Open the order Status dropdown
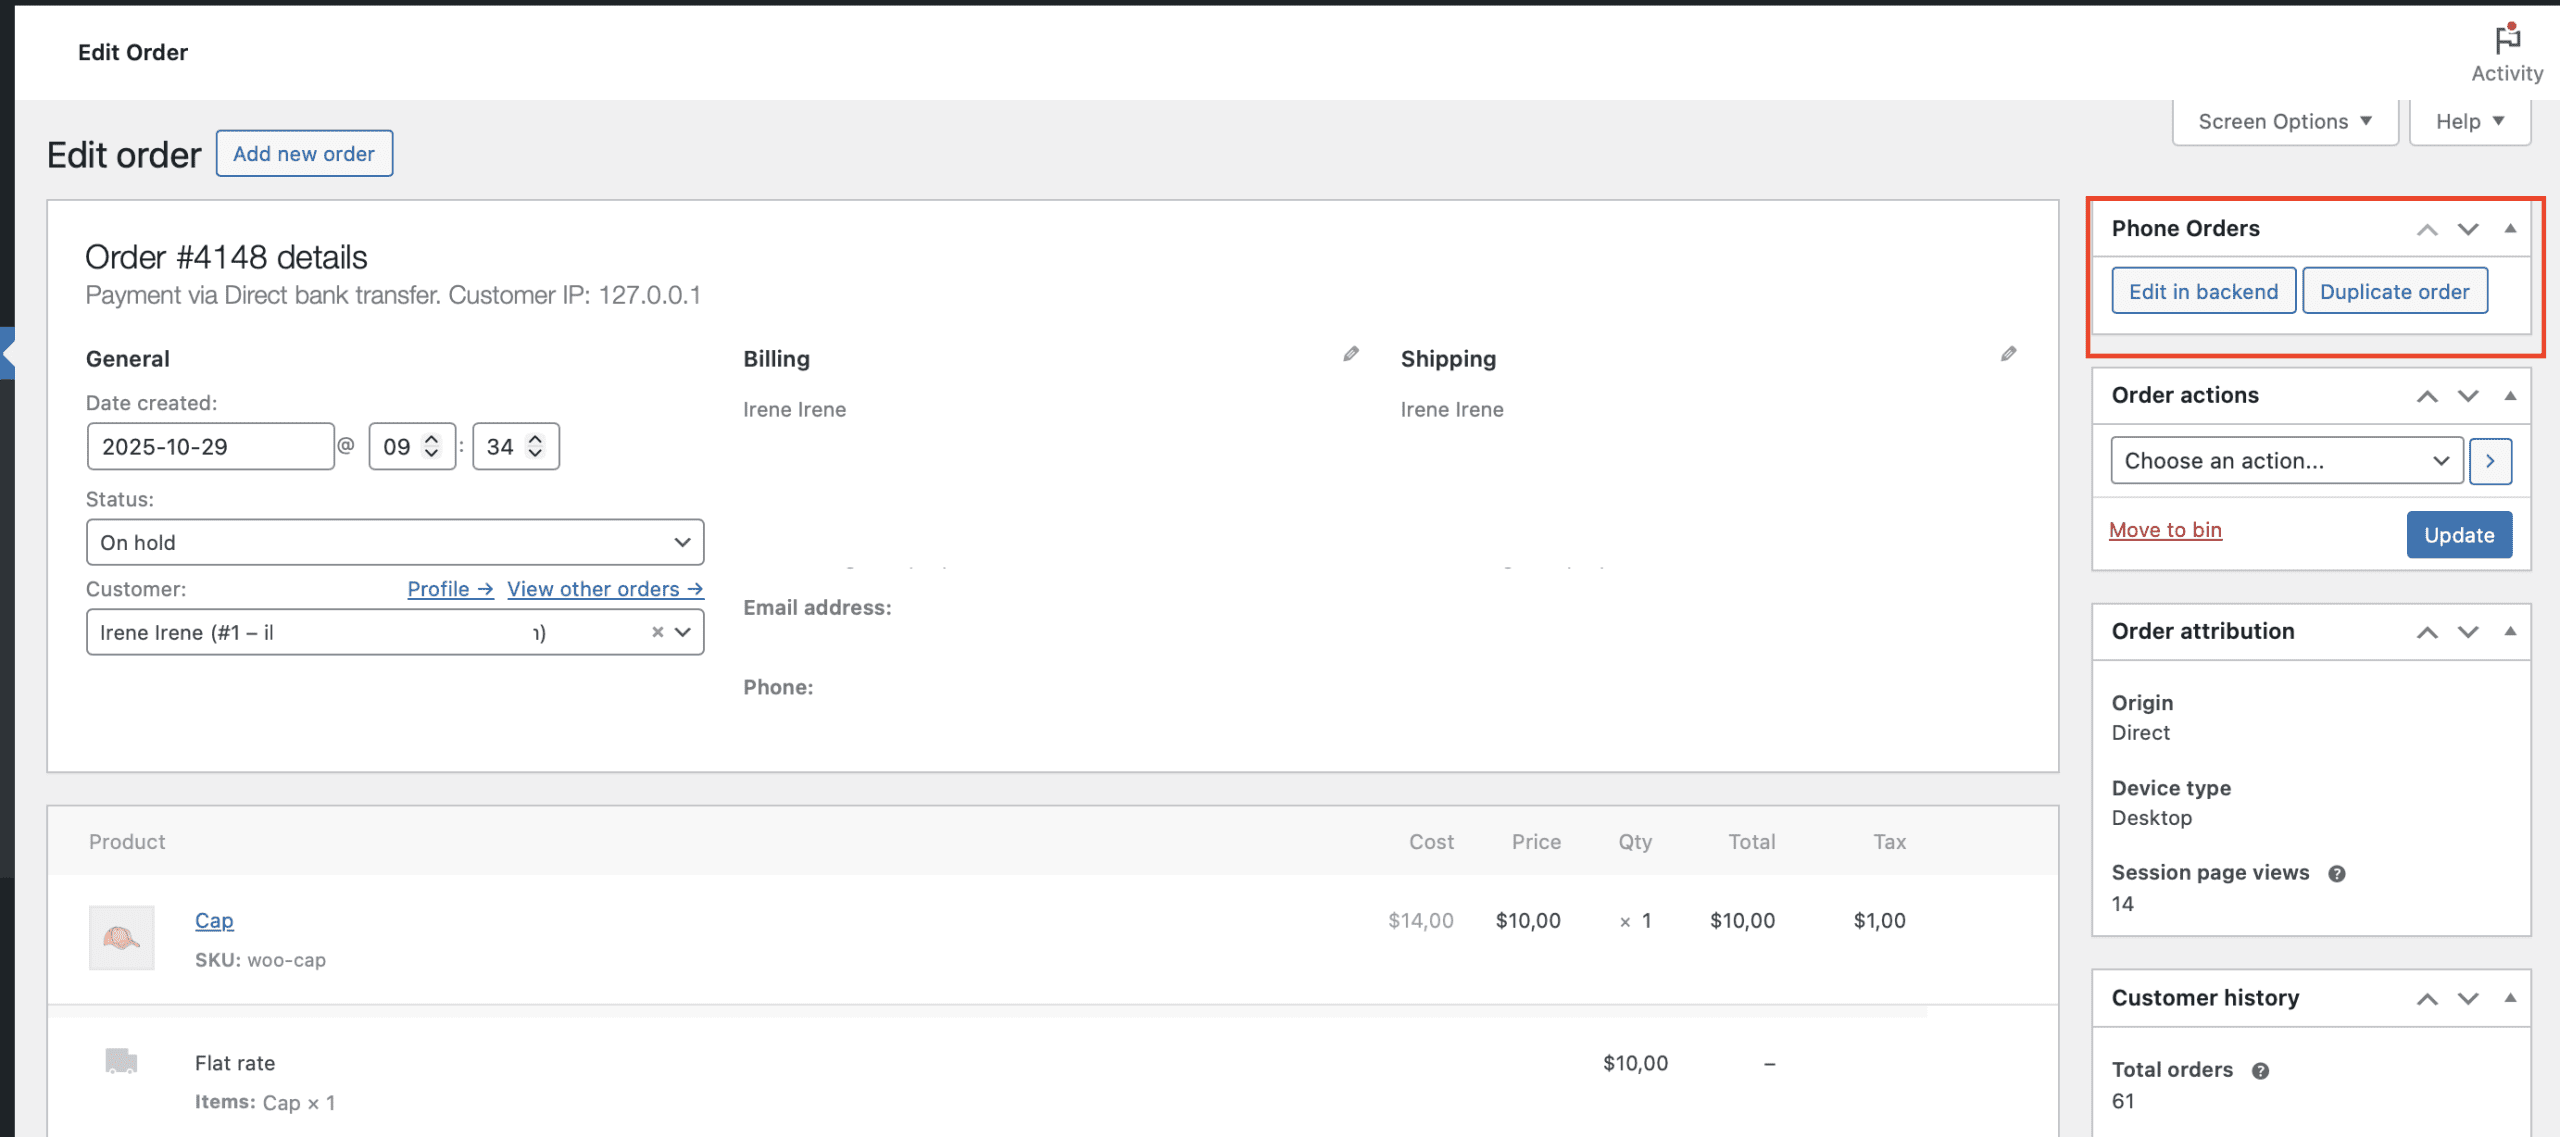The width and height of the screenshot is (2560, 1137). point(395,542)
